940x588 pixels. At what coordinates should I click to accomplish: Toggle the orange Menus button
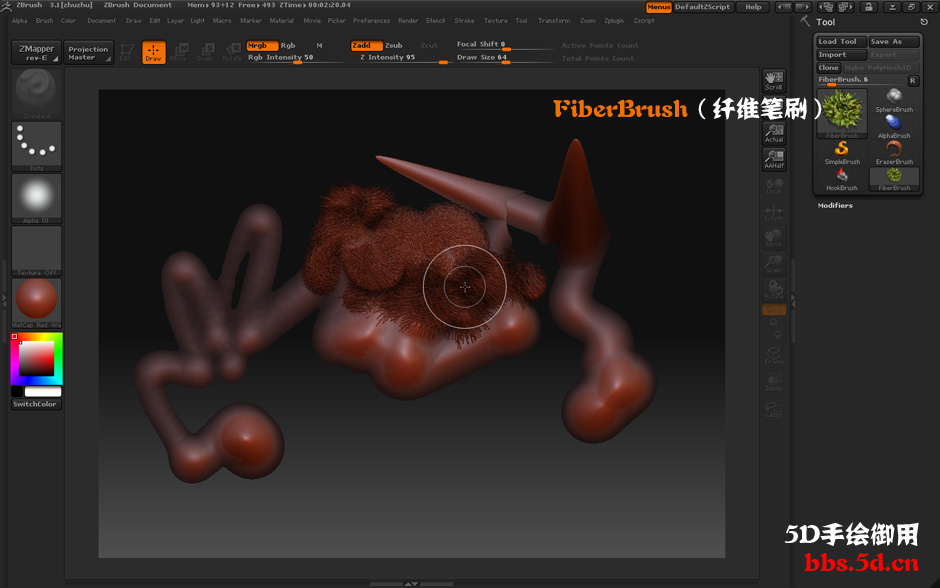coord(658,7)
